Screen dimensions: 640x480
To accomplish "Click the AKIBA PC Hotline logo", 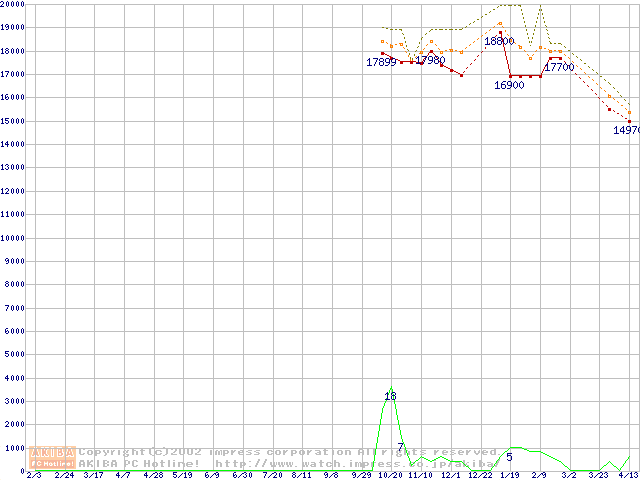I will 52,458.
